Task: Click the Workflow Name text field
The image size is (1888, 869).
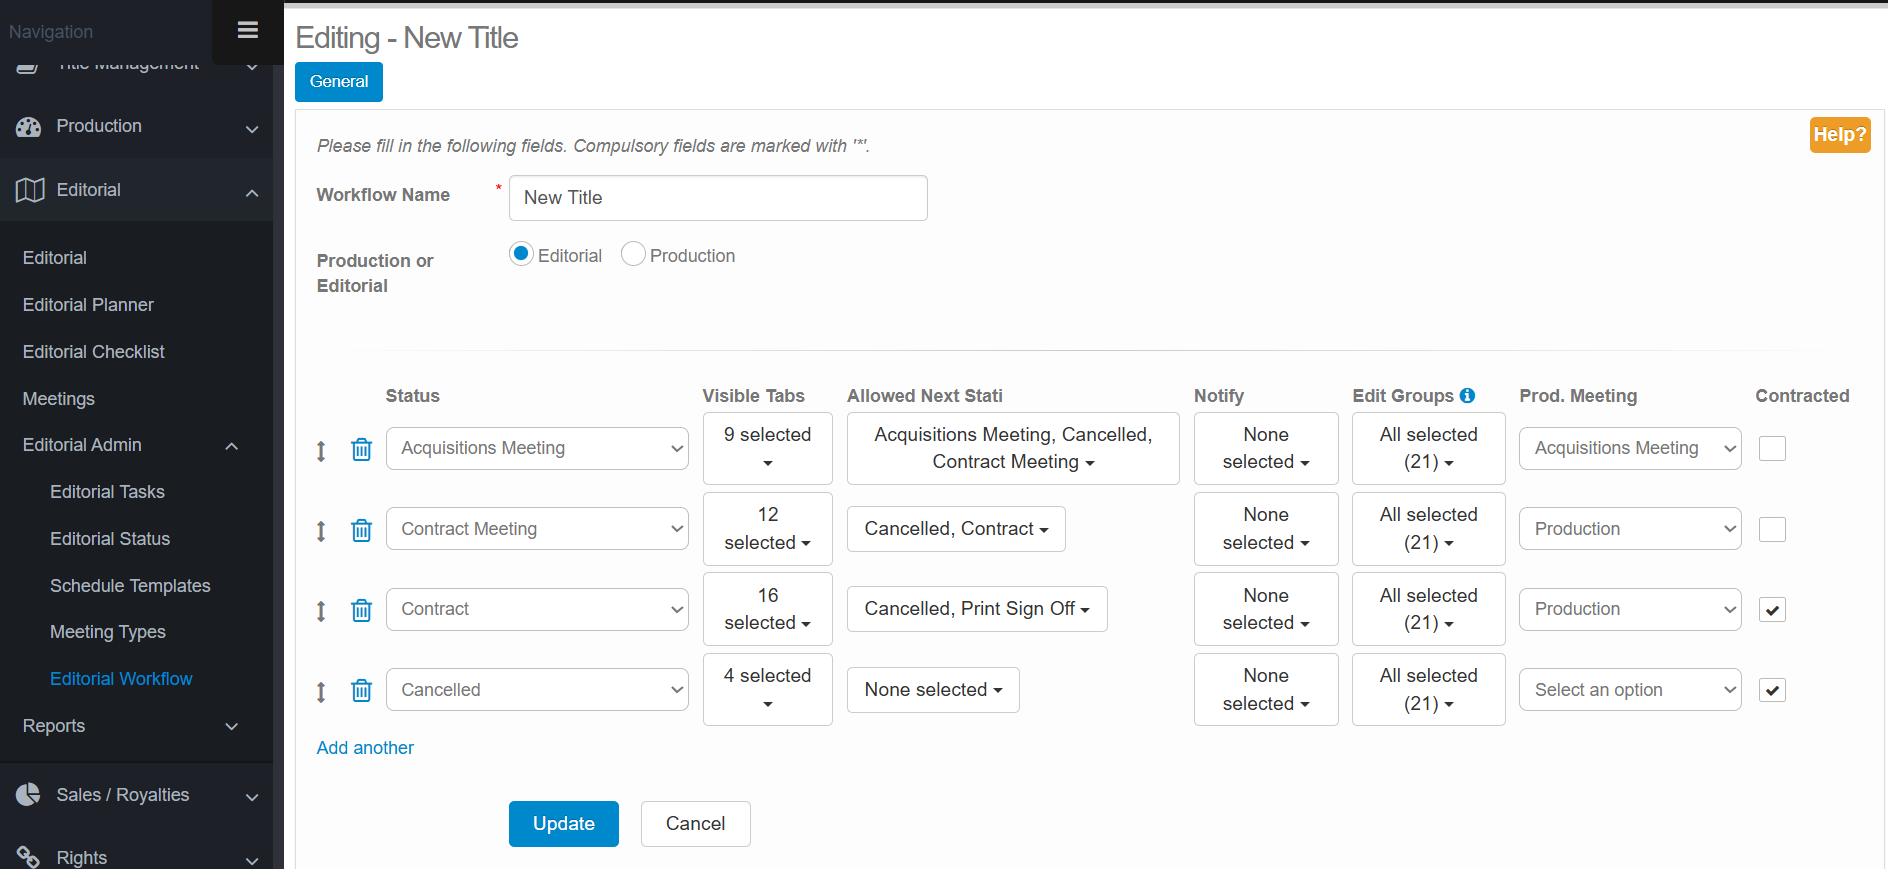Action: pyautogui.click(x=718, y=198)
